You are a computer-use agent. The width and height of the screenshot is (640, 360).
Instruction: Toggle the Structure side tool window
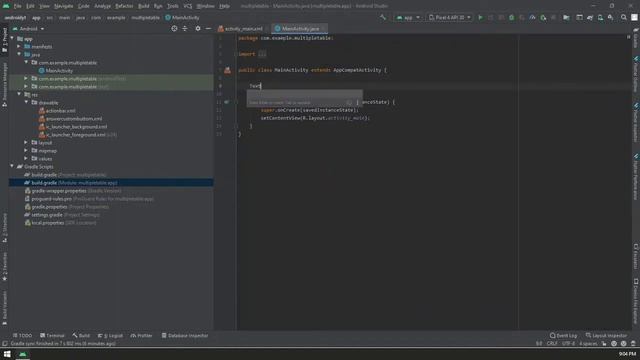[x=4, y=229]
